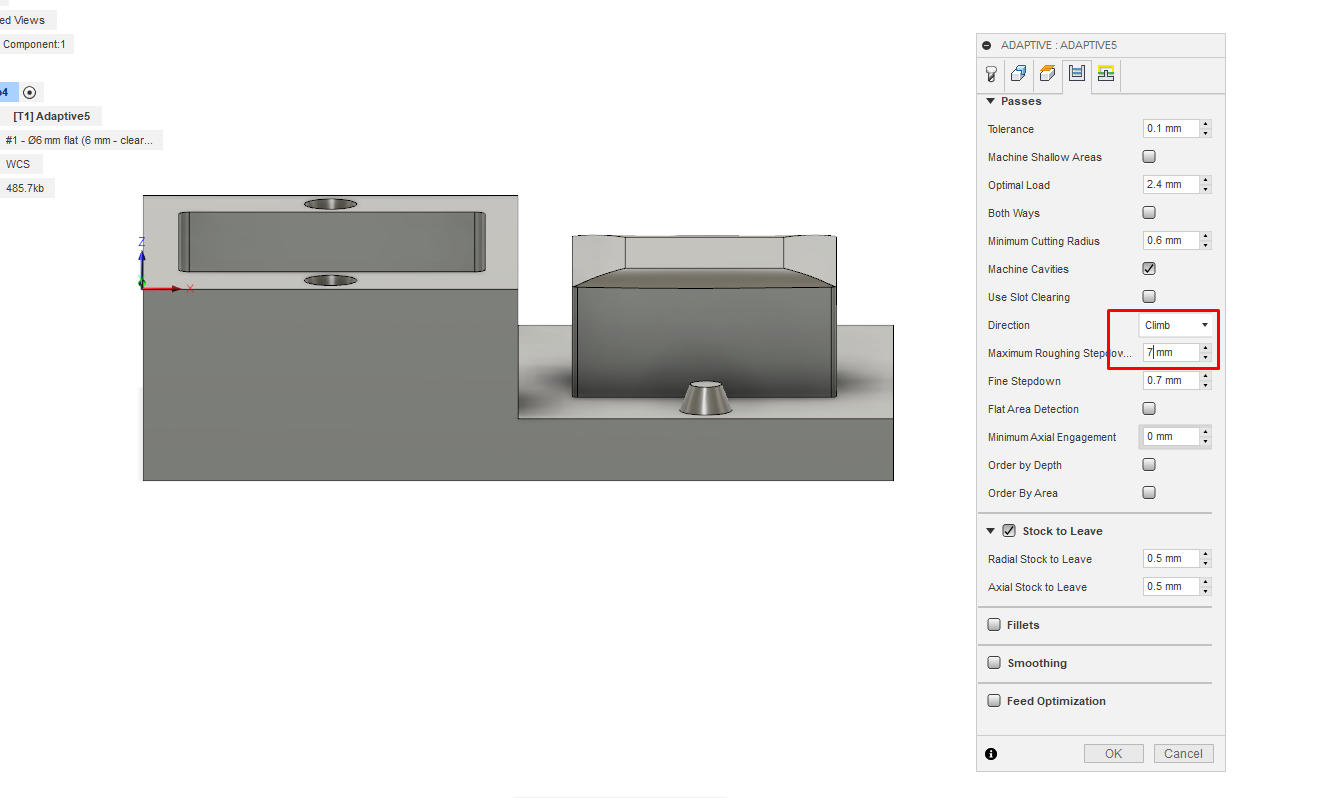Click the Minimum Axial Engagement field

(x=1171, y=437)
